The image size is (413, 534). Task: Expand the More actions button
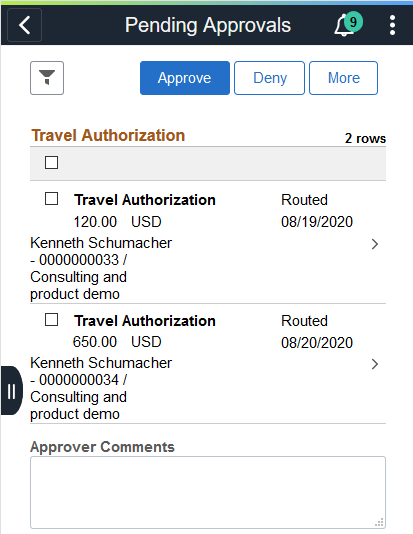(x=343, y=78)
